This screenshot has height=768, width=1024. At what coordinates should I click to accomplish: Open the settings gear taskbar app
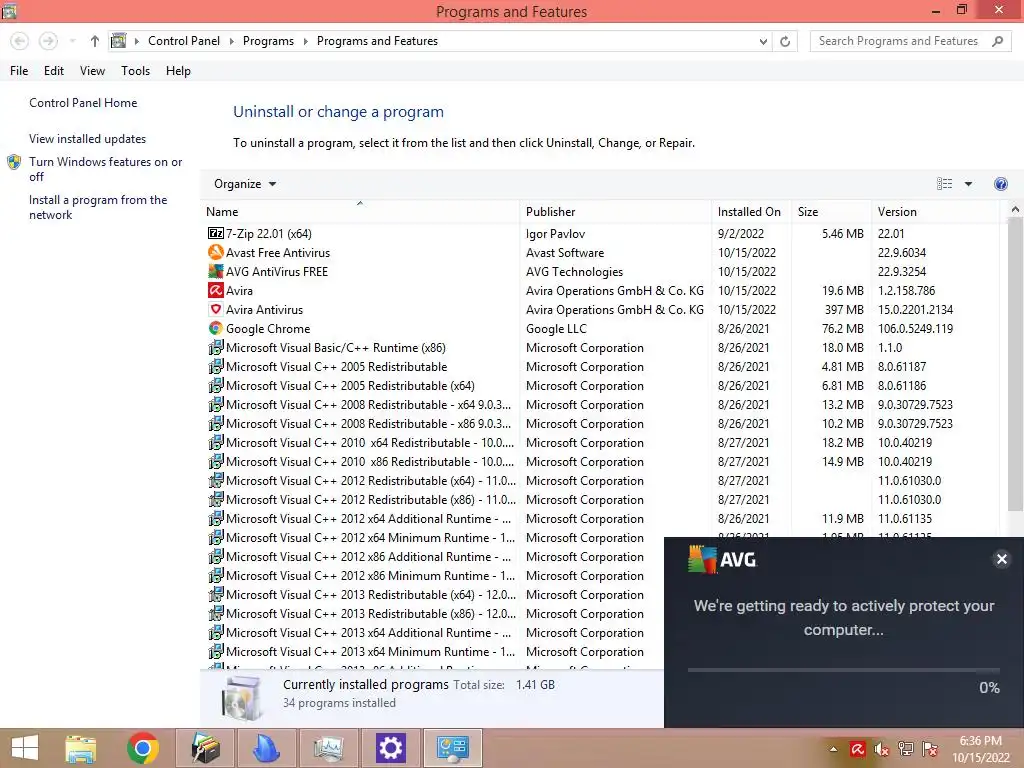(391, 748)
